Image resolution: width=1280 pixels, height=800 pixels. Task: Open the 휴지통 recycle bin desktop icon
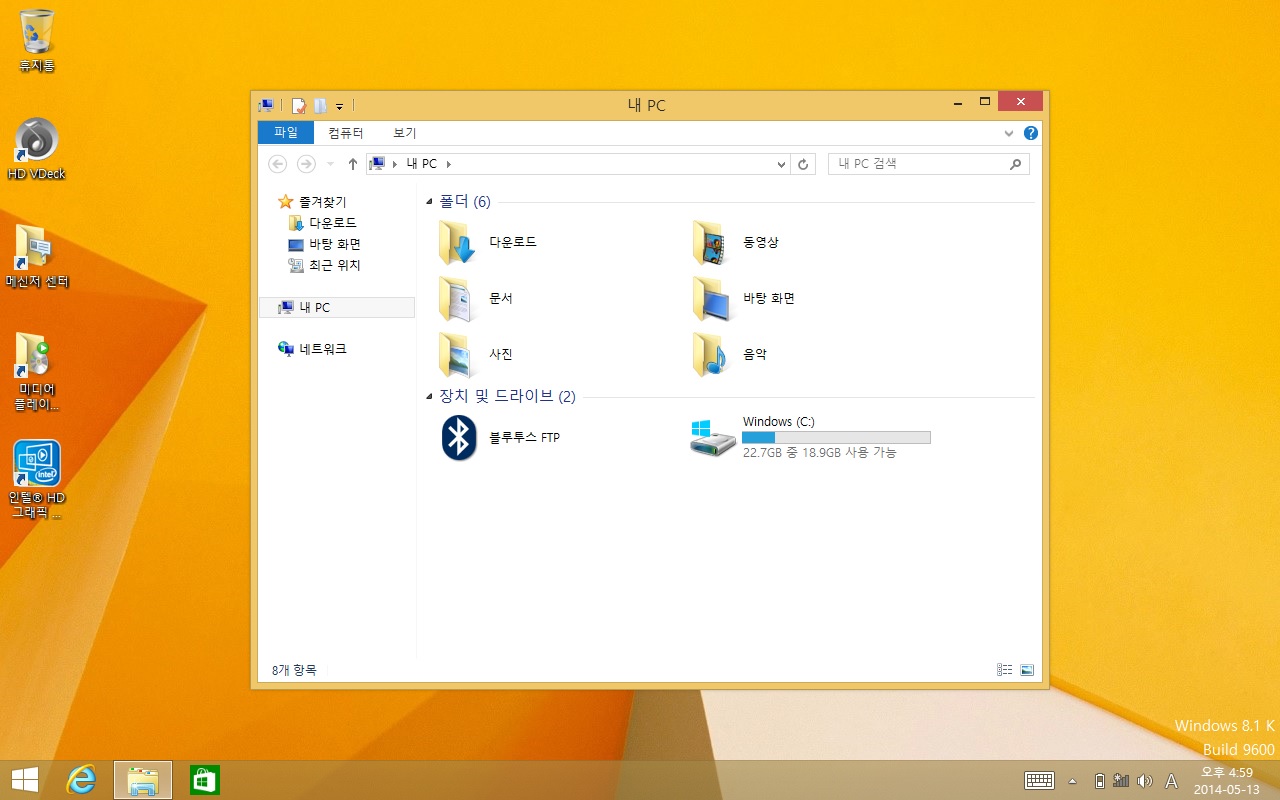[37, 40]
